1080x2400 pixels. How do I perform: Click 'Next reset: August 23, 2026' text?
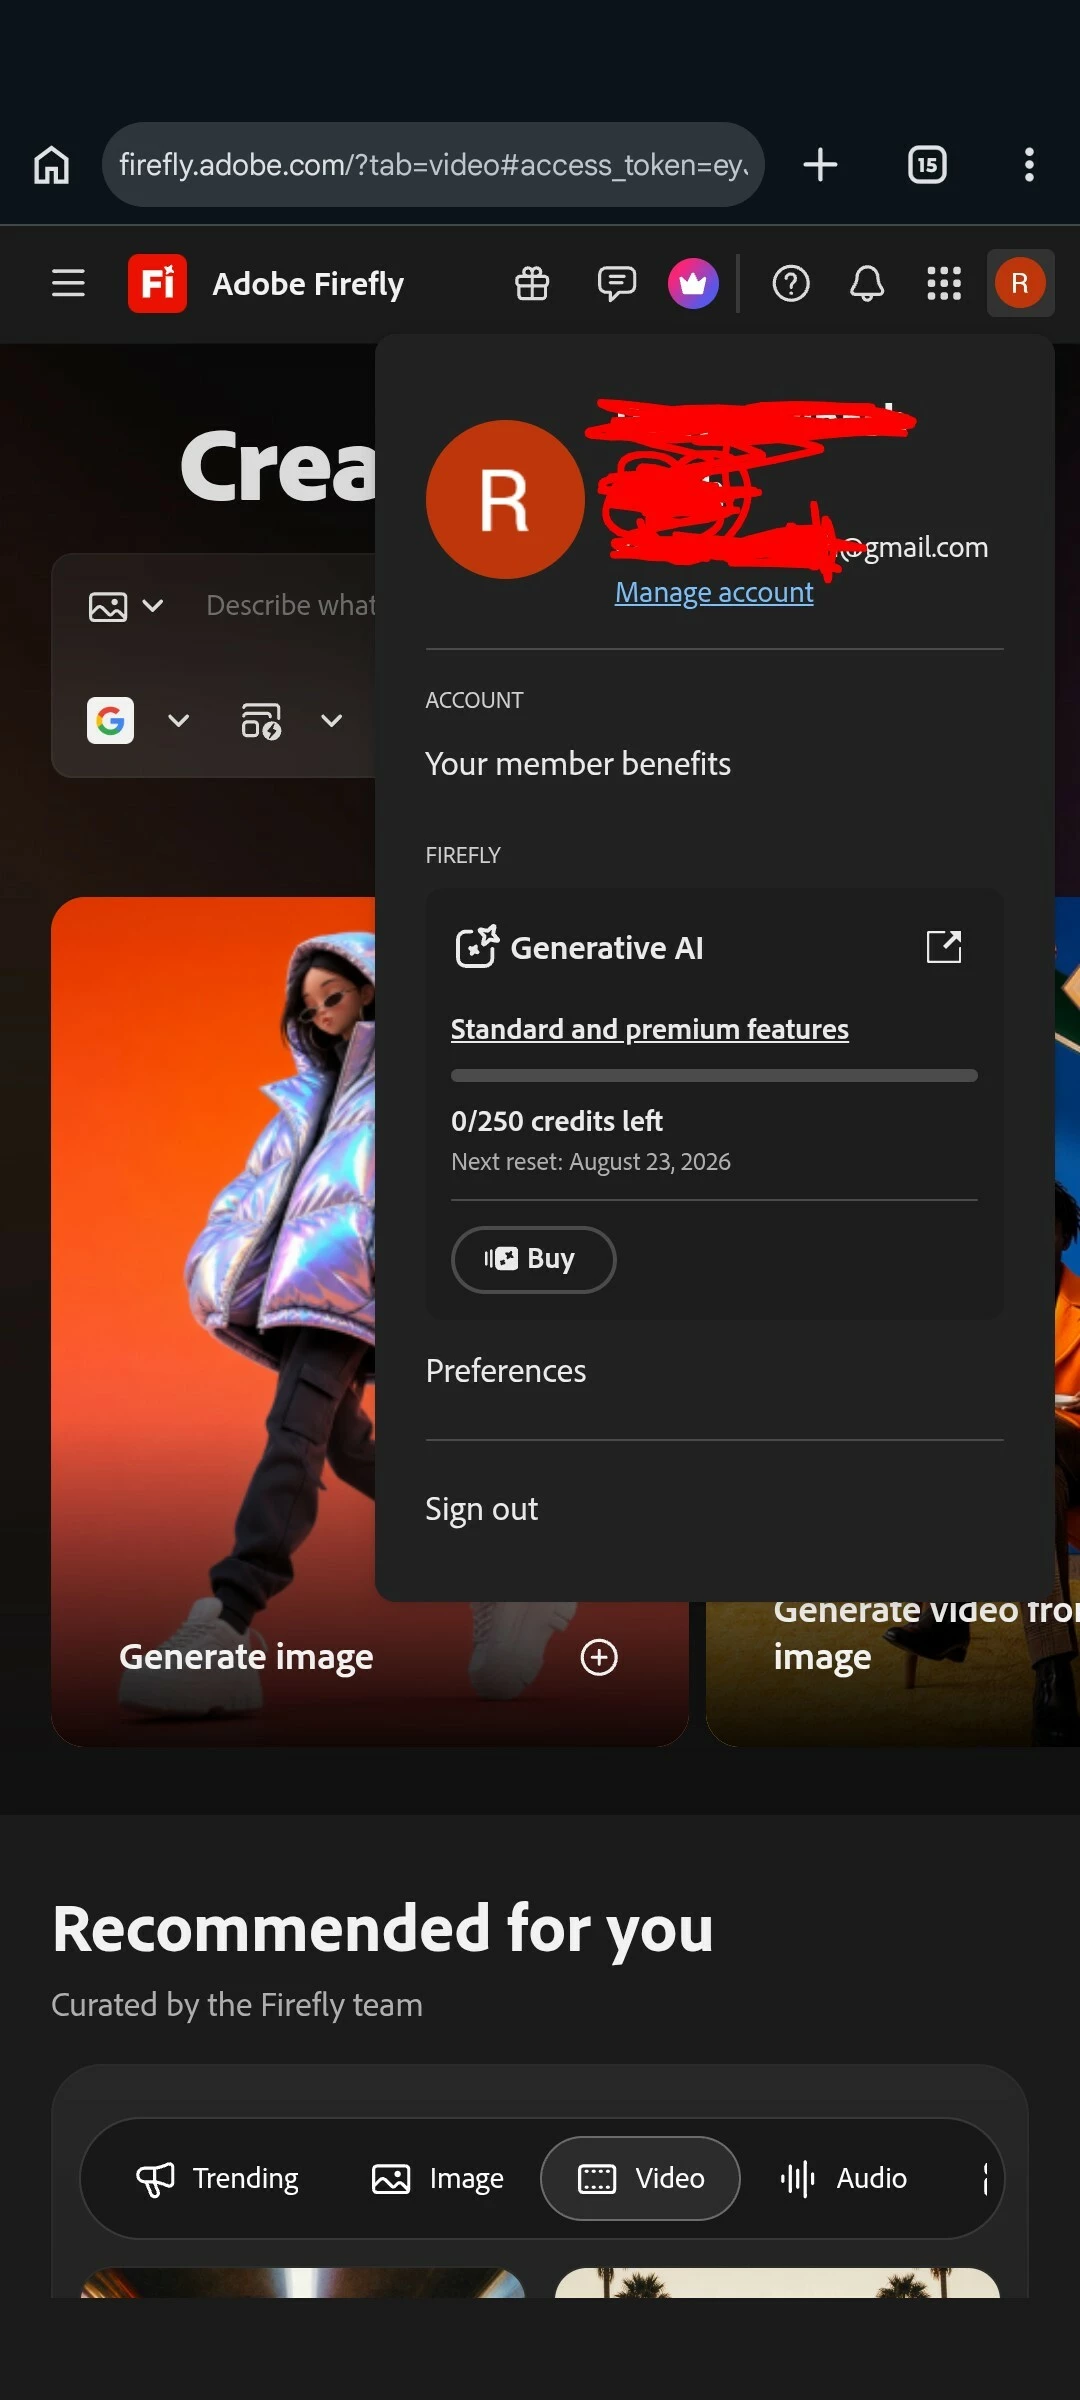(x=591, y=1162)
